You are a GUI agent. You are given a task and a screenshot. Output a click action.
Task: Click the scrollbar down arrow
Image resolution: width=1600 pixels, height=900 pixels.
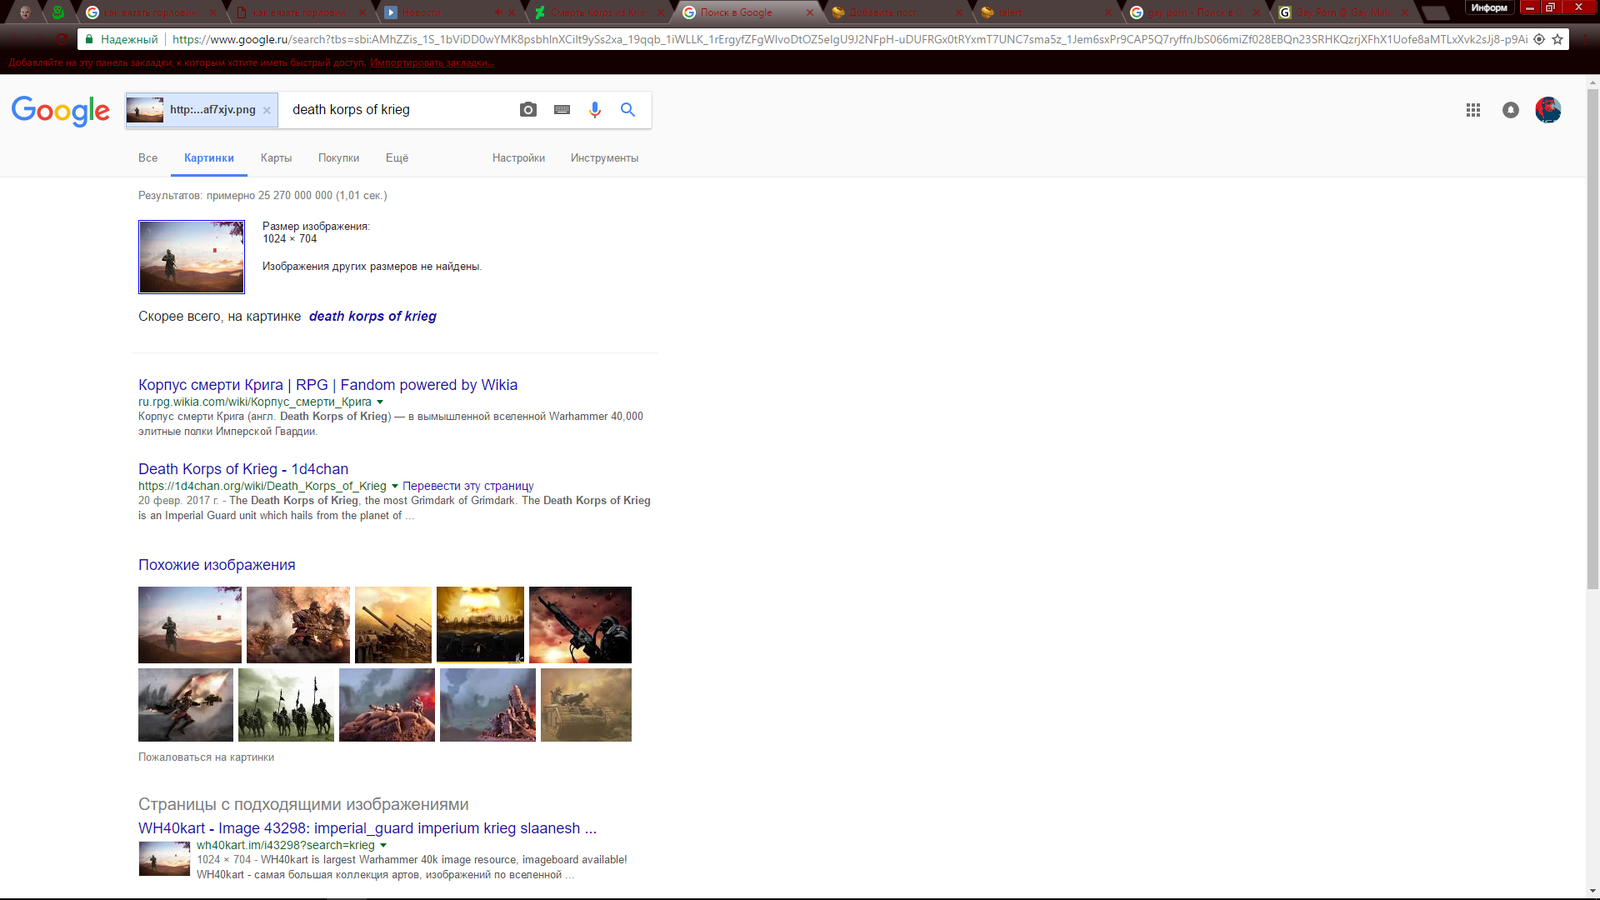coord(1593,890)
